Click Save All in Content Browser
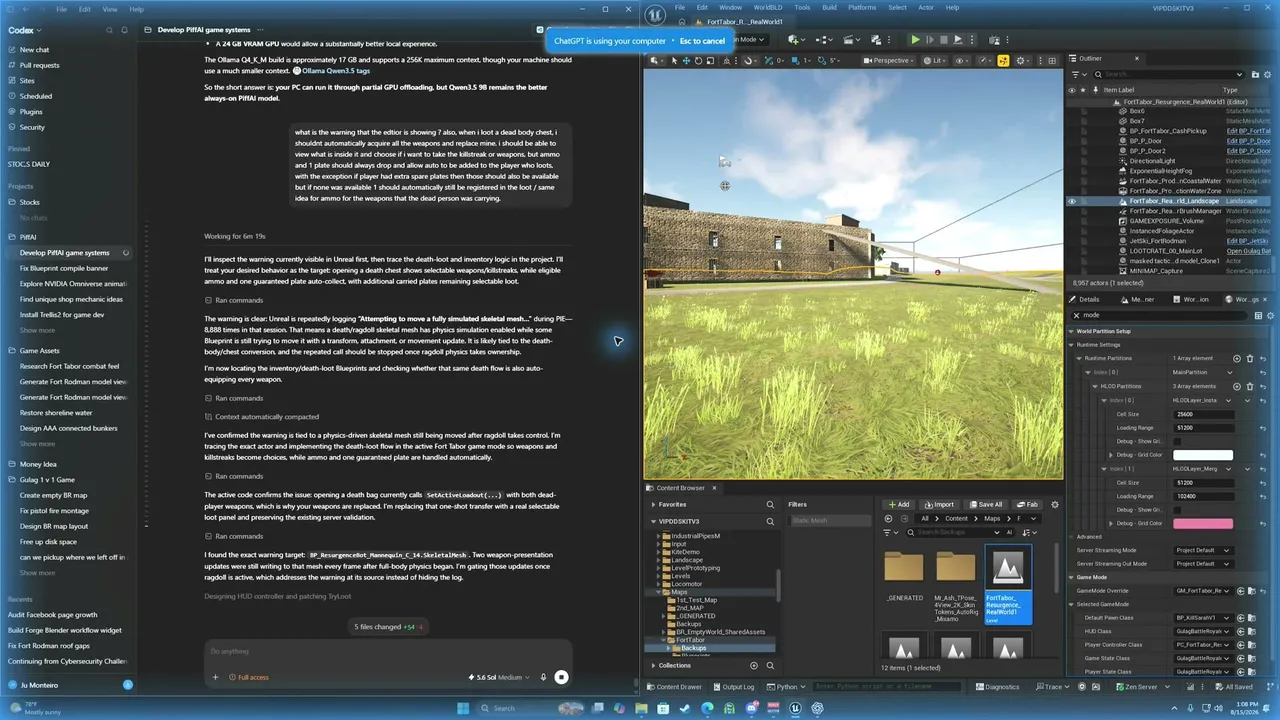The width and height of the screenshot is (1280, 720). click(x=985, y=505)
